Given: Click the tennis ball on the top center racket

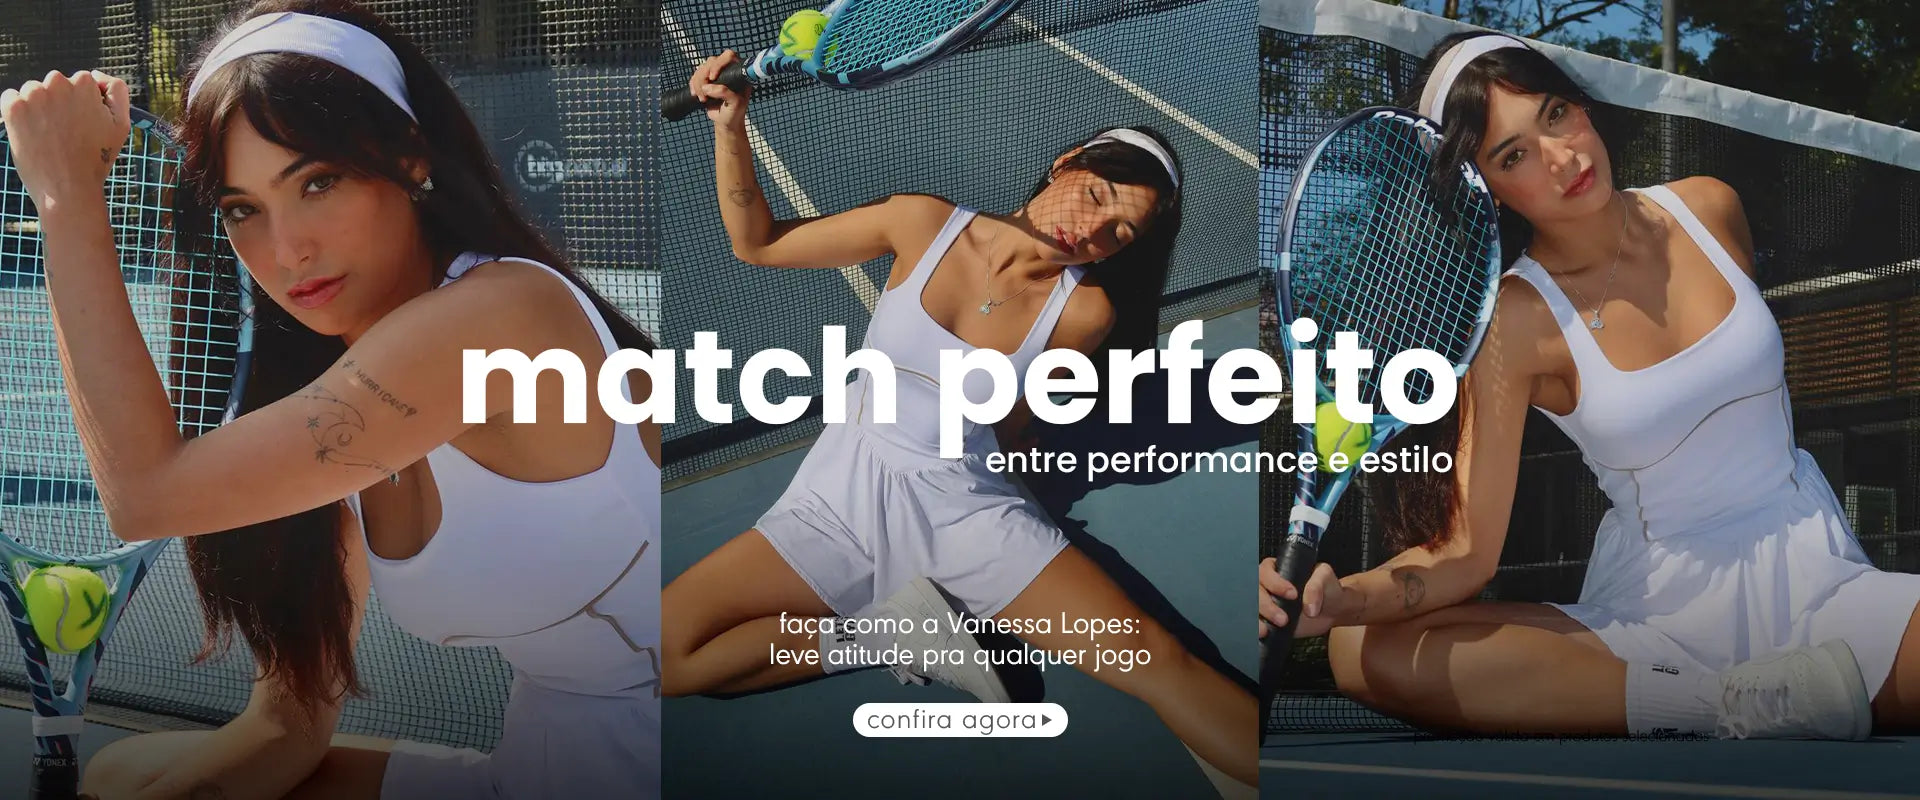Looking at the screenshot, I should pos(803,34).
